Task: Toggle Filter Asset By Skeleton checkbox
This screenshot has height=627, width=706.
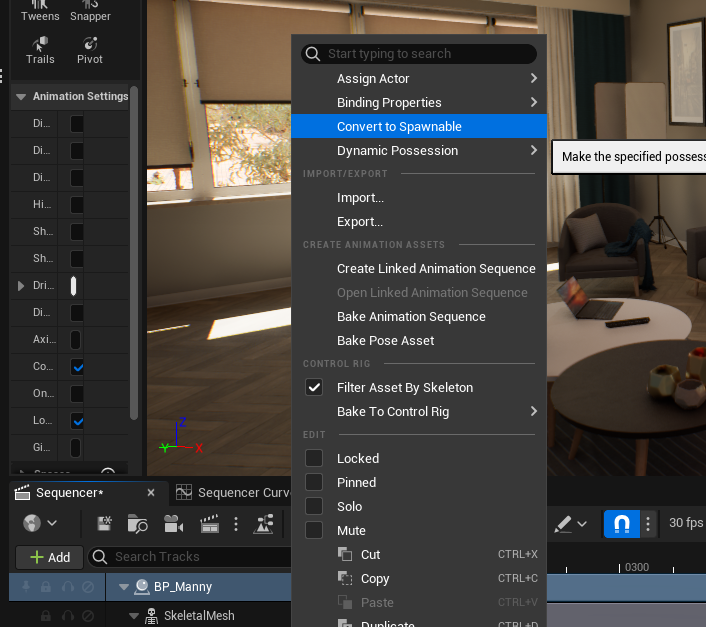Action: point(314,387)
